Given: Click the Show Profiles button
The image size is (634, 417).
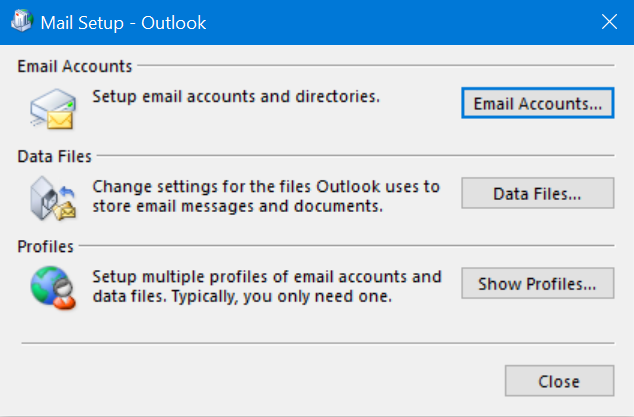Looking at the screenshot, I should coord(538,284).
